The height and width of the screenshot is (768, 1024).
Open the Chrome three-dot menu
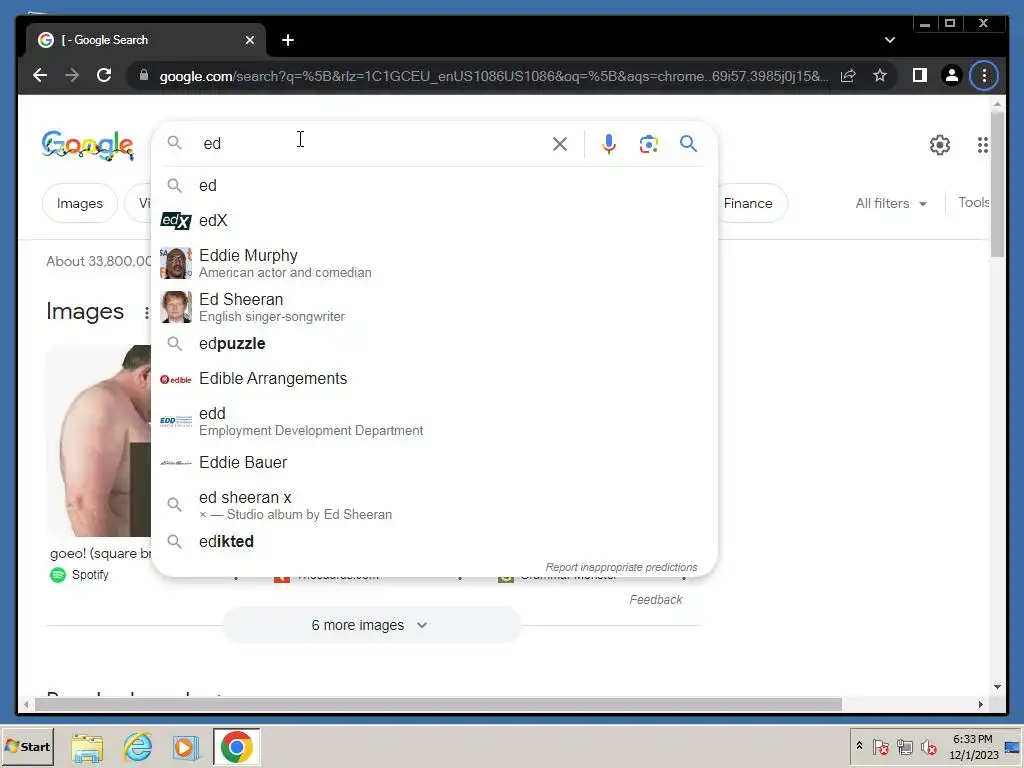click(984, 76)
